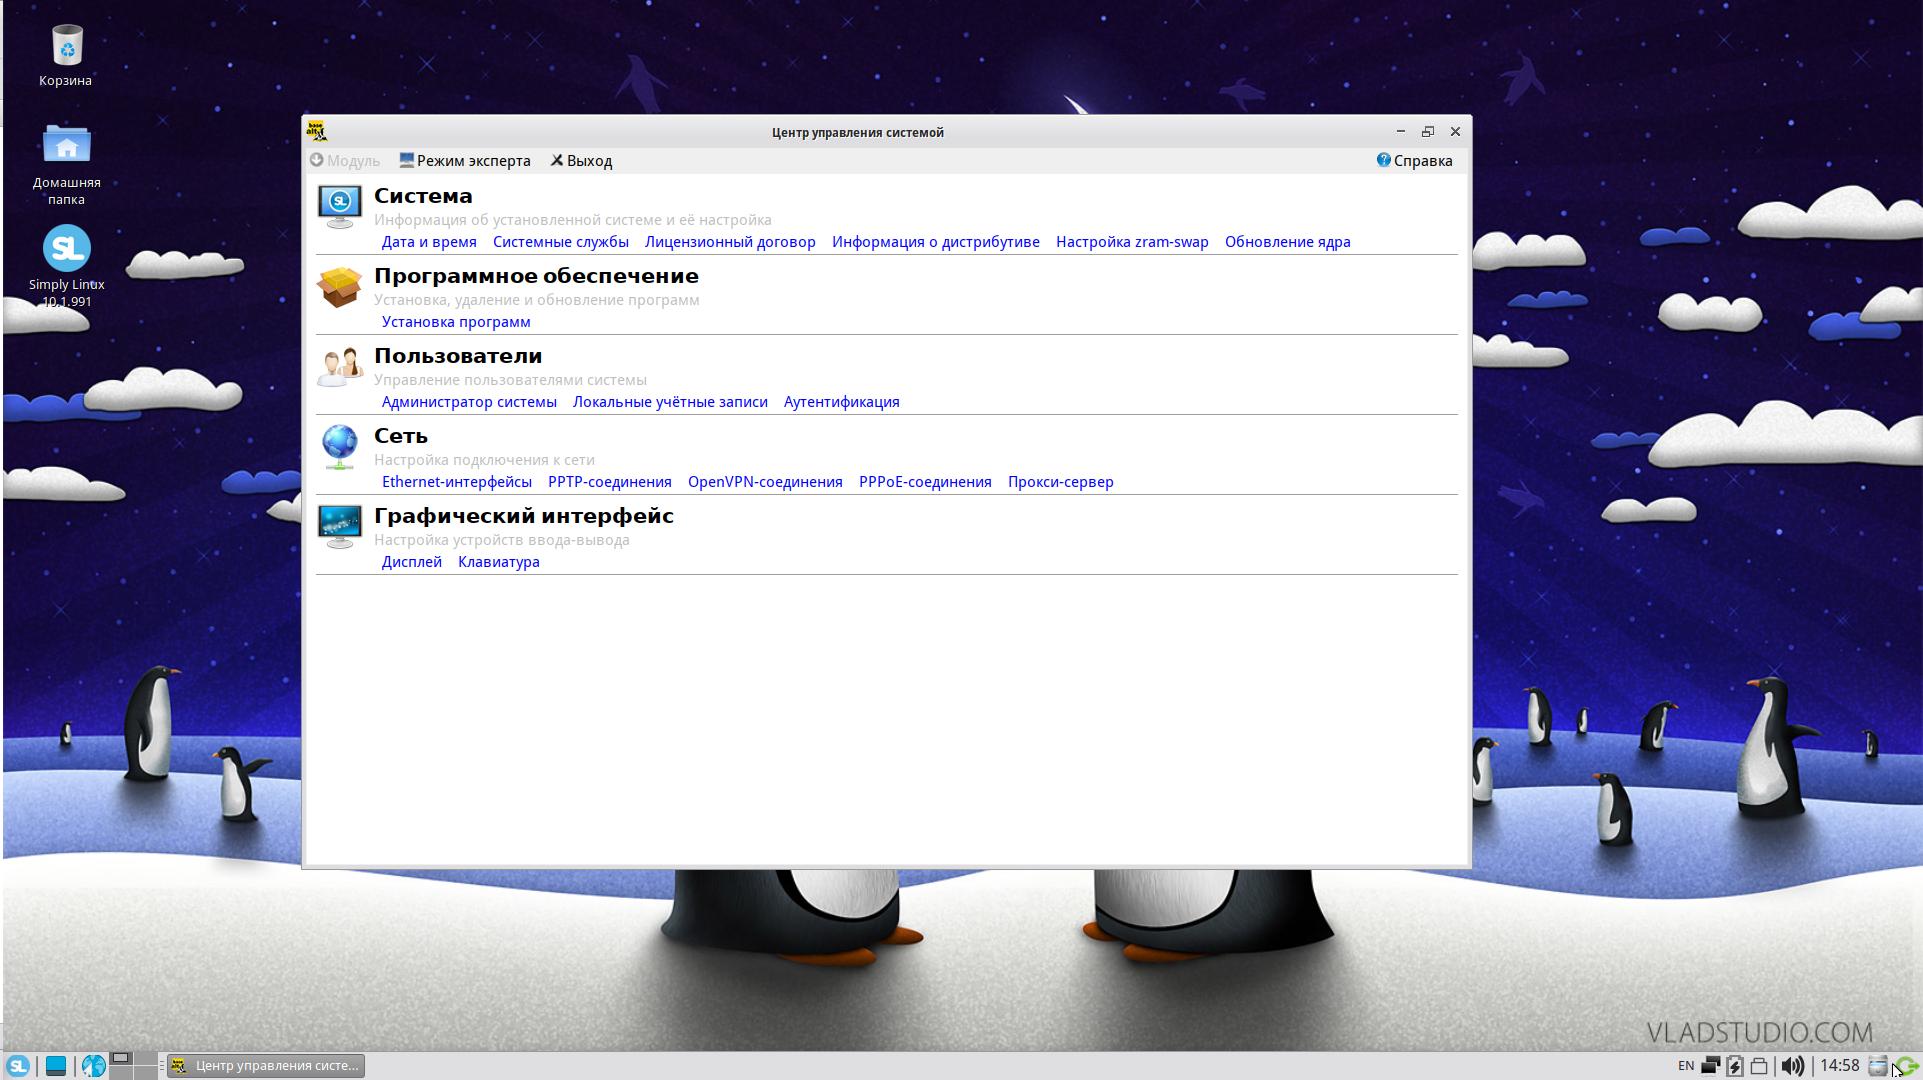Click the 14:58 clock in the panel
Image resolution: width=1923 pixels, height=1080 pixels.
click(1839, 1066)
